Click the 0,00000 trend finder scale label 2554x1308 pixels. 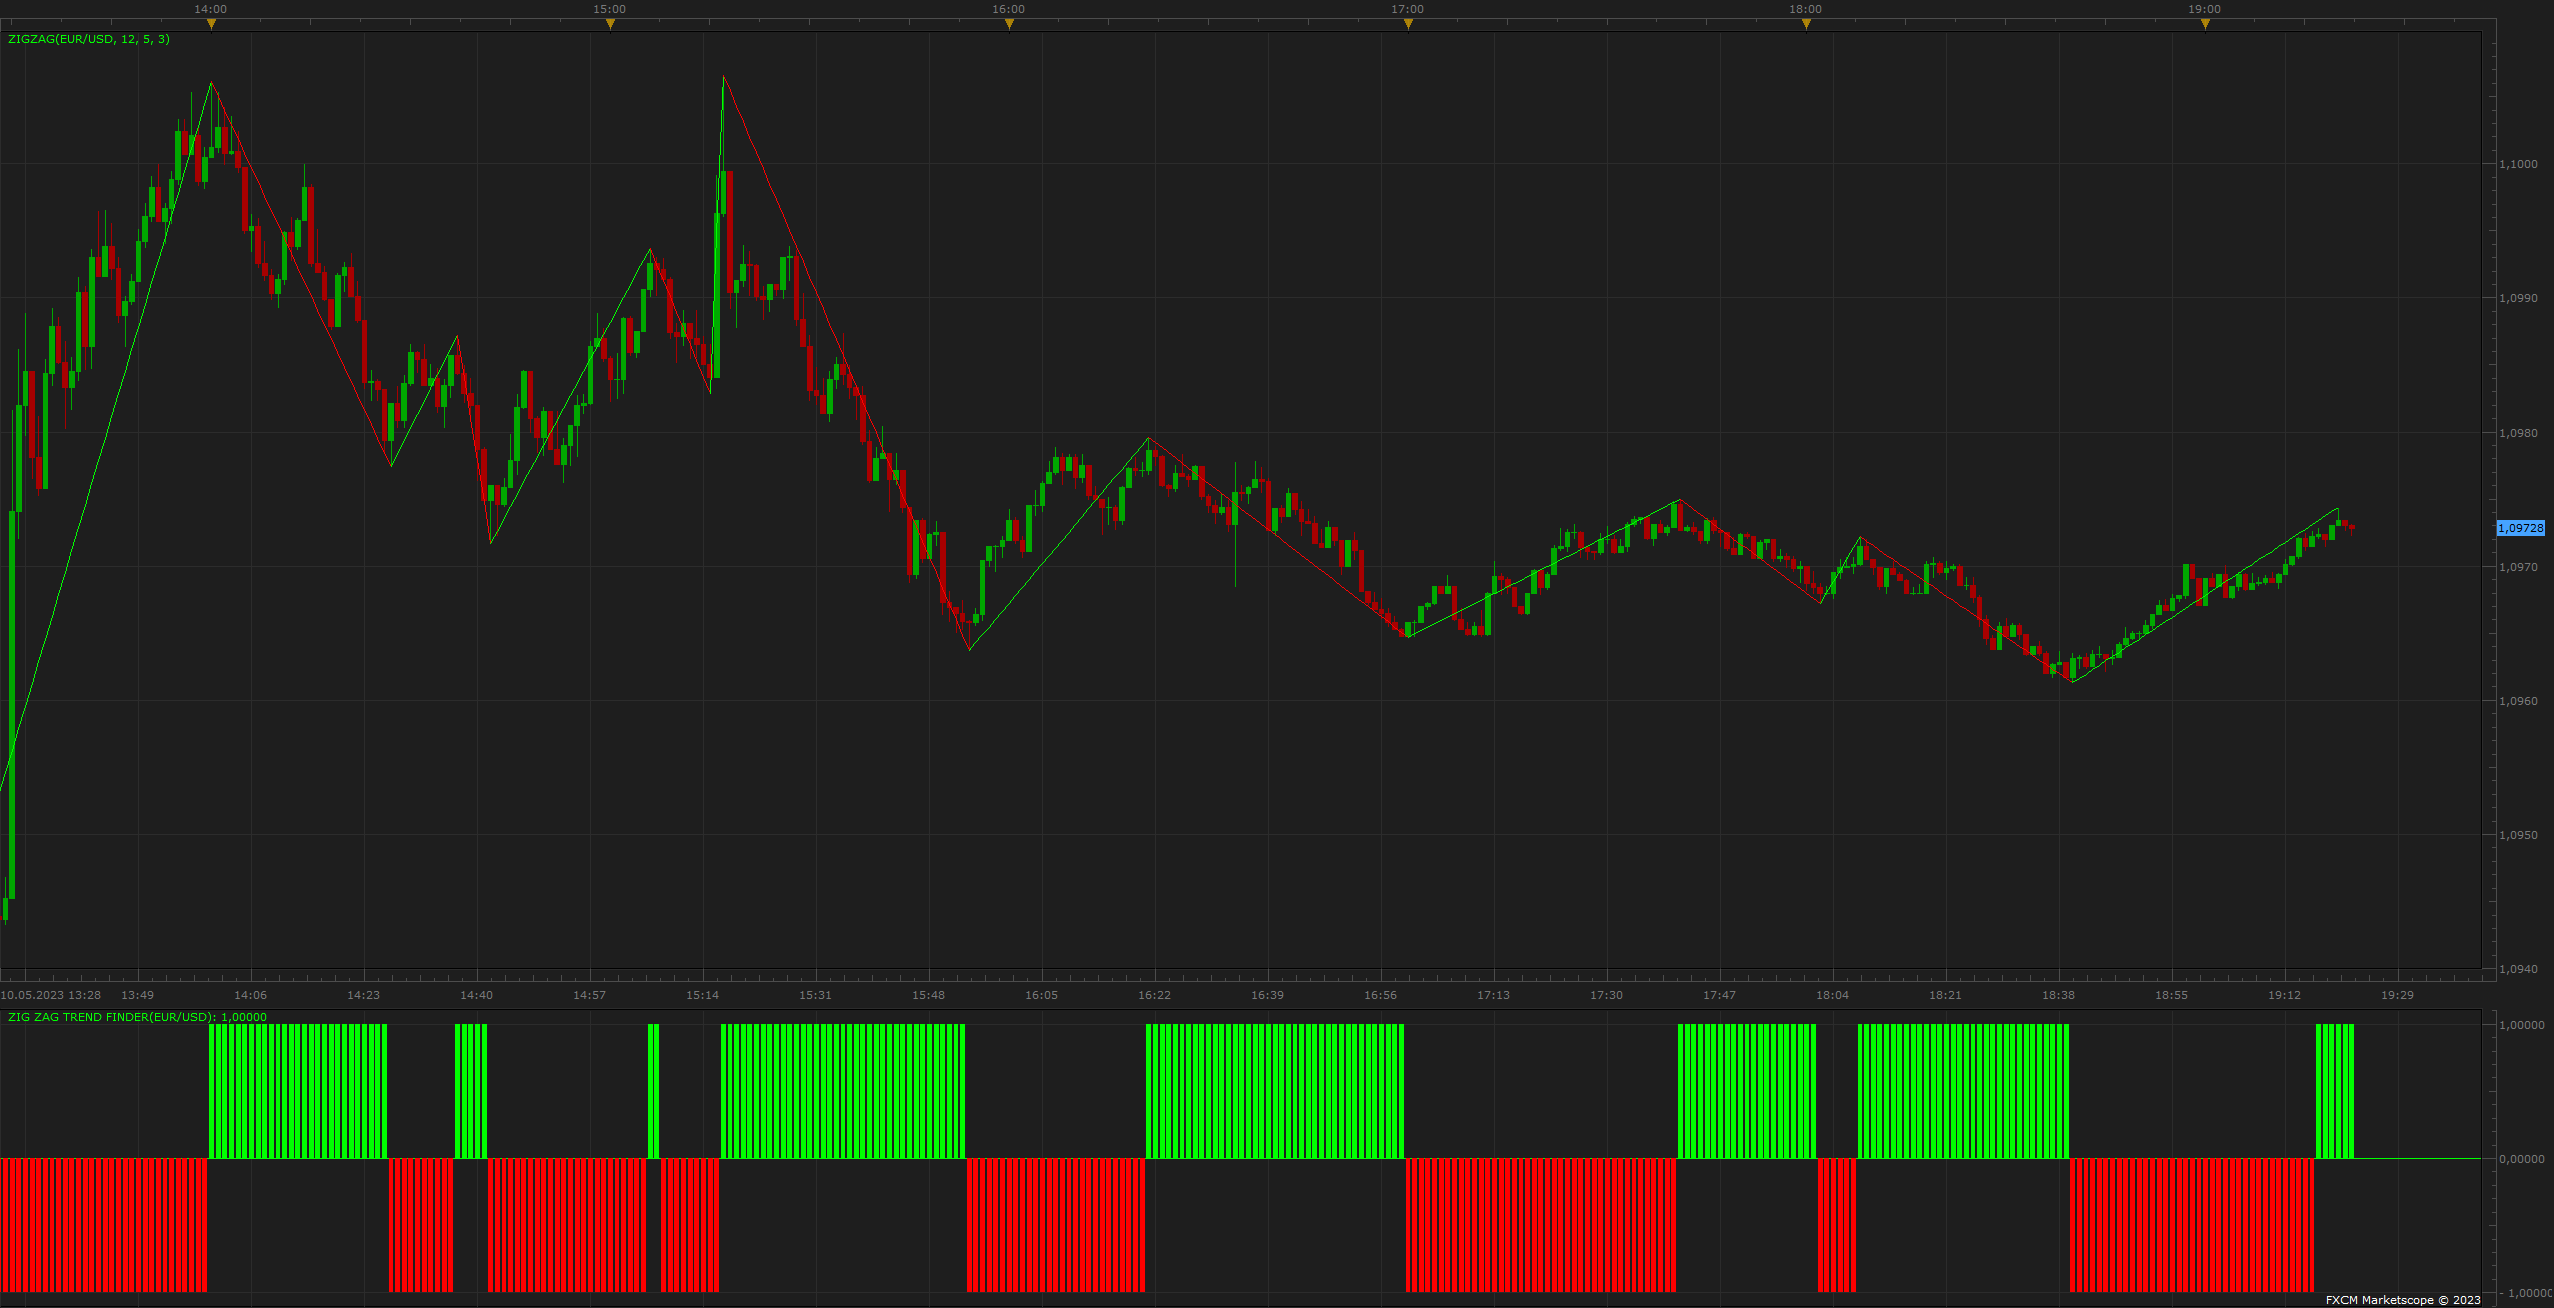click(x=2521, y=1159)
